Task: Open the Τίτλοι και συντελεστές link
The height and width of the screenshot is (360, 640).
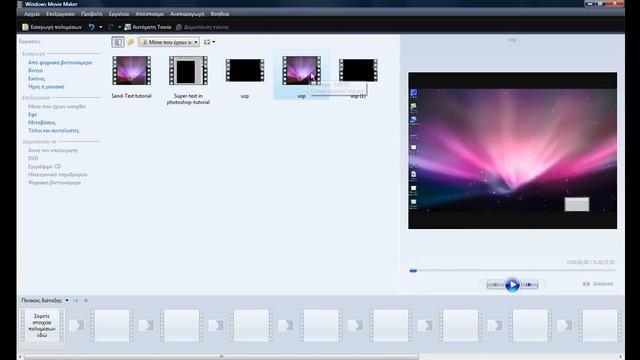Action: pos(53,131)
